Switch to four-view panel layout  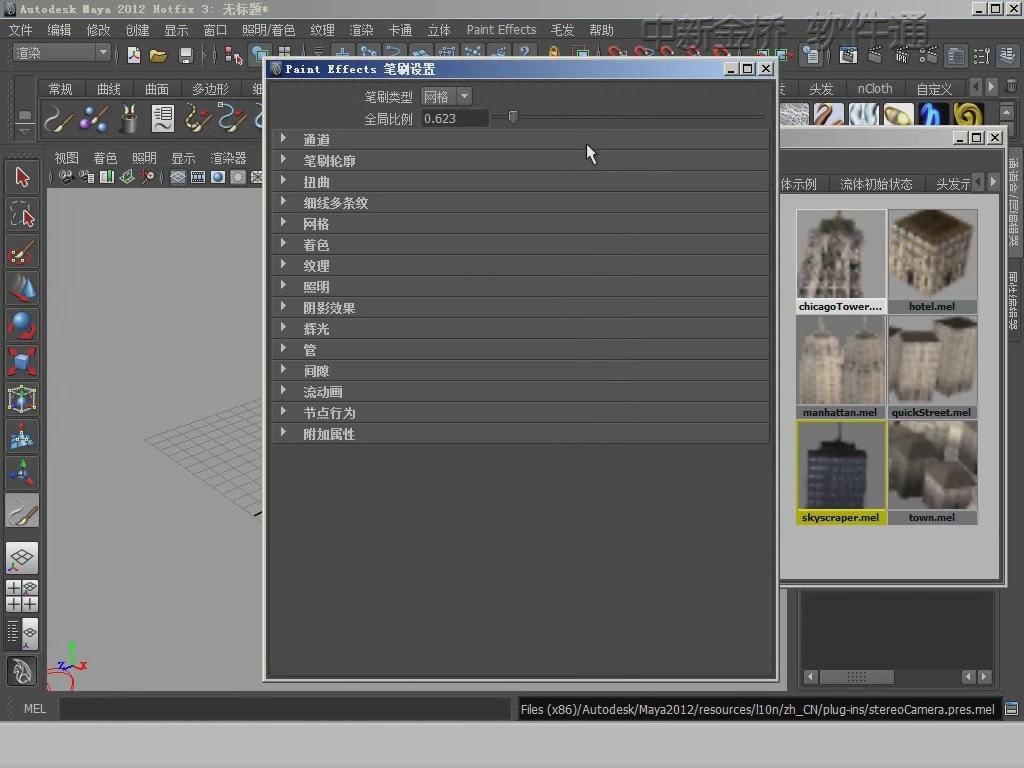[22, 596]
